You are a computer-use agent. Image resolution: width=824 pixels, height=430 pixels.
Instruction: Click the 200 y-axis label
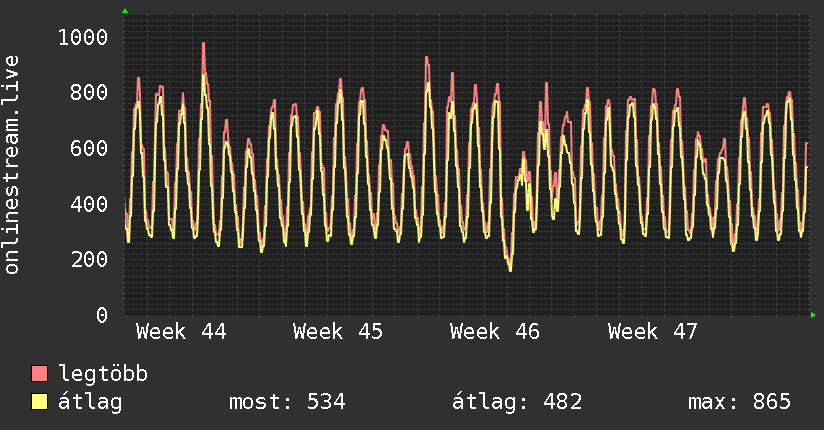coord(89,260)
